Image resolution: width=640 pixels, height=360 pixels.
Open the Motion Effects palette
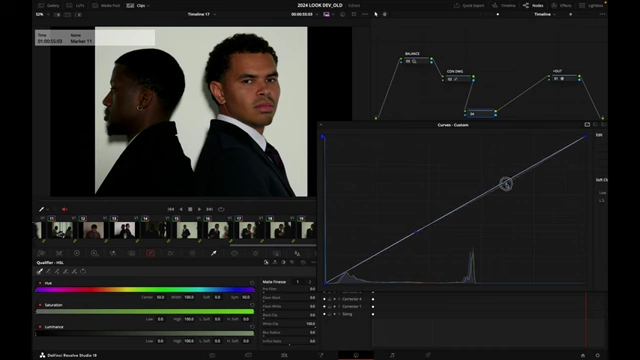click(x=131, y=253)
